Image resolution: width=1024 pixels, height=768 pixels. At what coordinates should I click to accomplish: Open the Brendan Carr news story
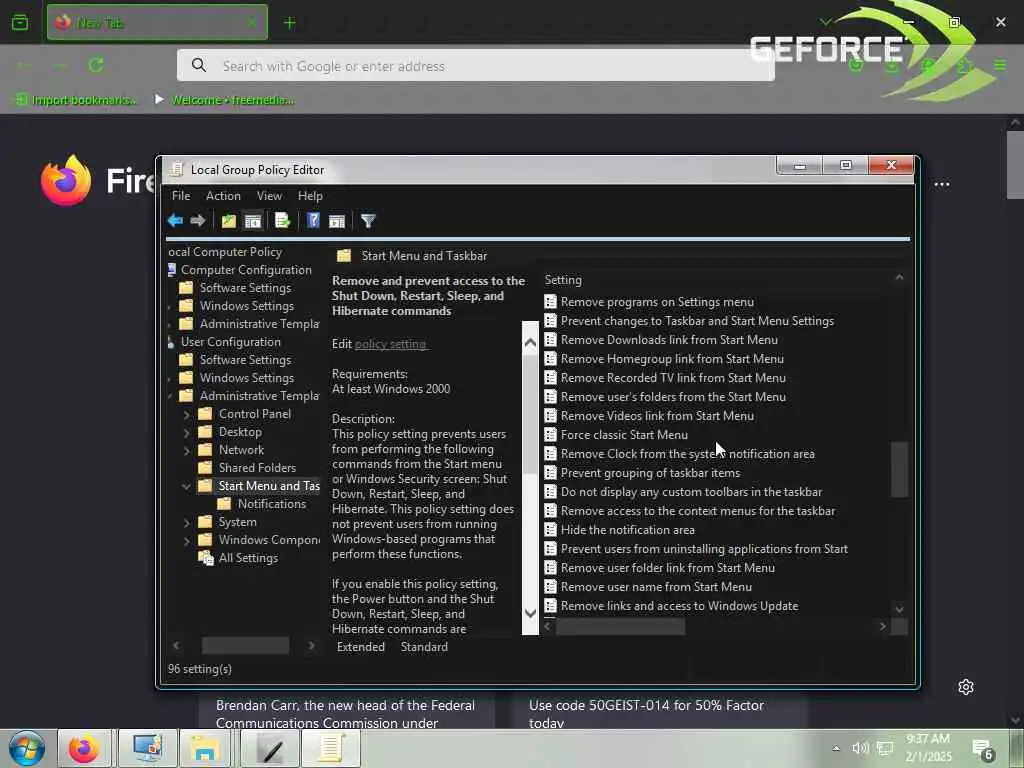345,714
